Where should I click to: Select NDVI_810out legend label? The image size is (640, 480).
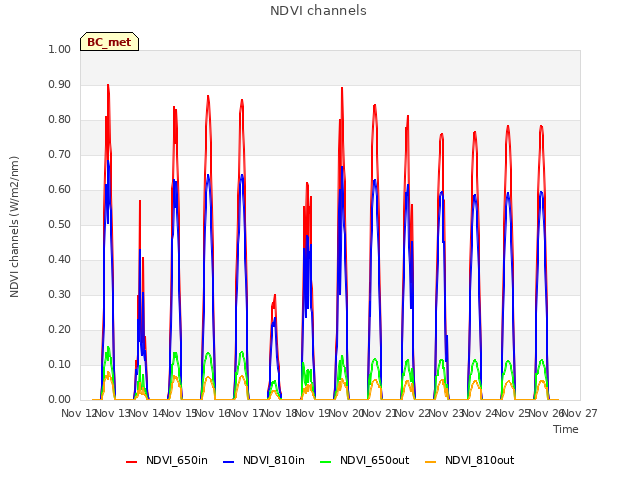click(x=480, y=460)
